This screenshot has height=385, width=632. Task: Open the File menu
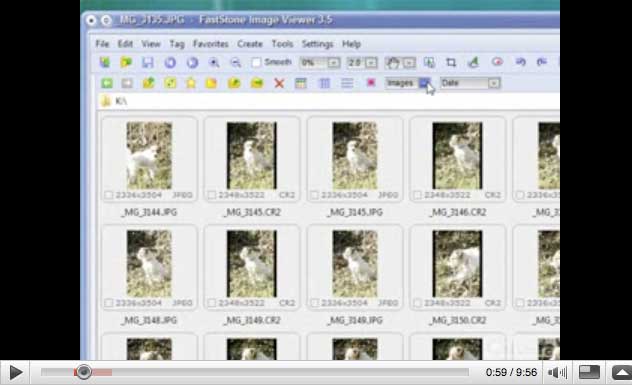[102, 44]
